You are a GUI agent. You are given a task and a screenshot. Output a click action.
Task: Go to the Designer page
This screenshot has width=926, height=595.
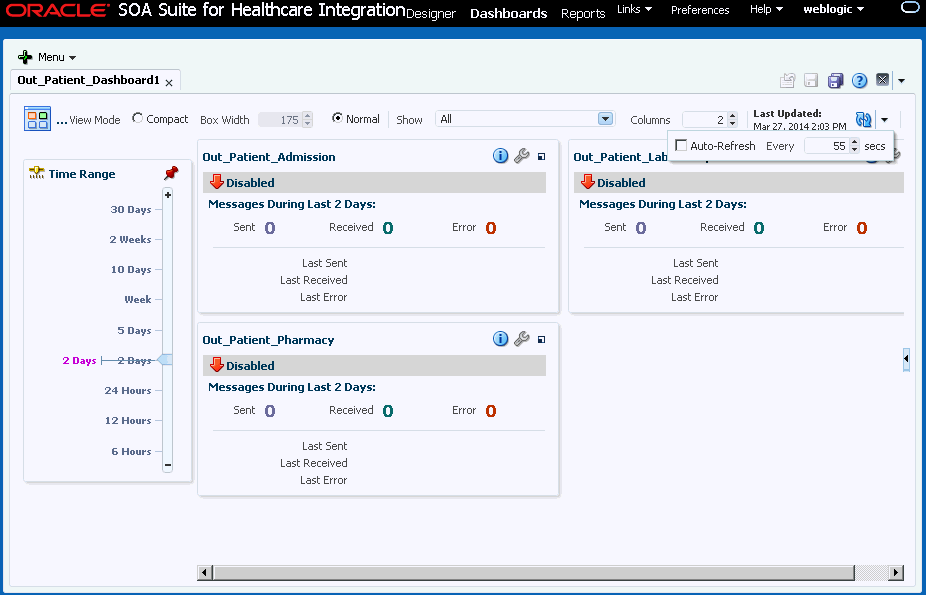coord(431,14)
